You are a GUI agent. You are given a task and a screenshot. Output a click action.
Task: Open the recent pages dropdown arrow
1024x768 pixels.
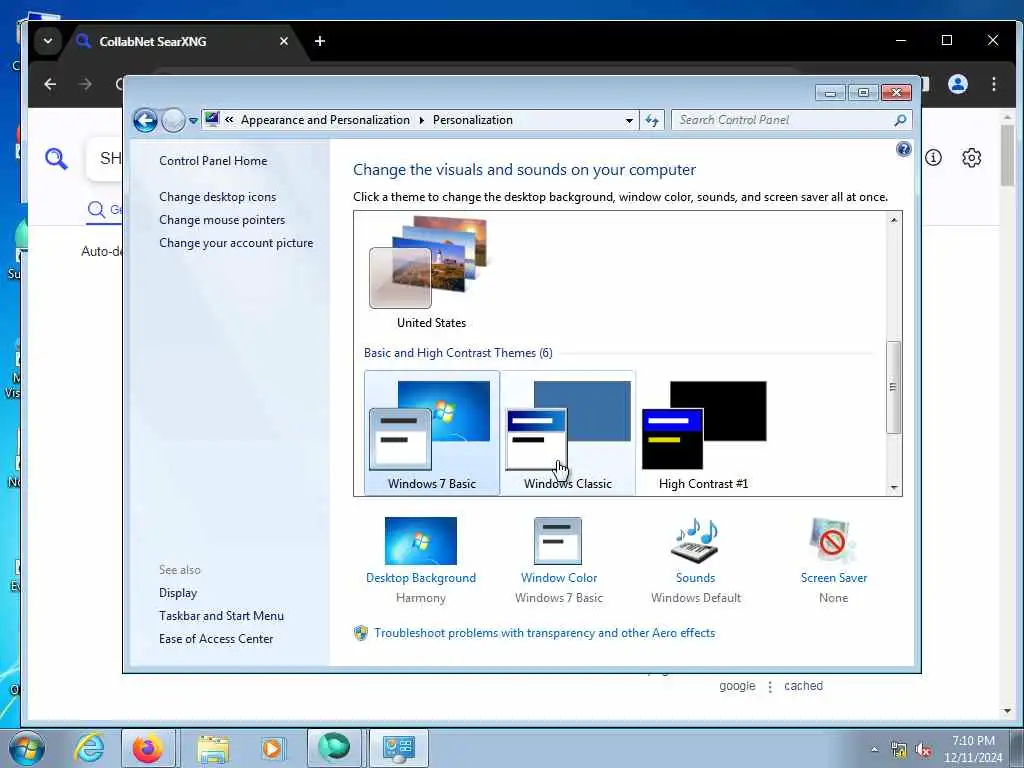tap(193, 121)
